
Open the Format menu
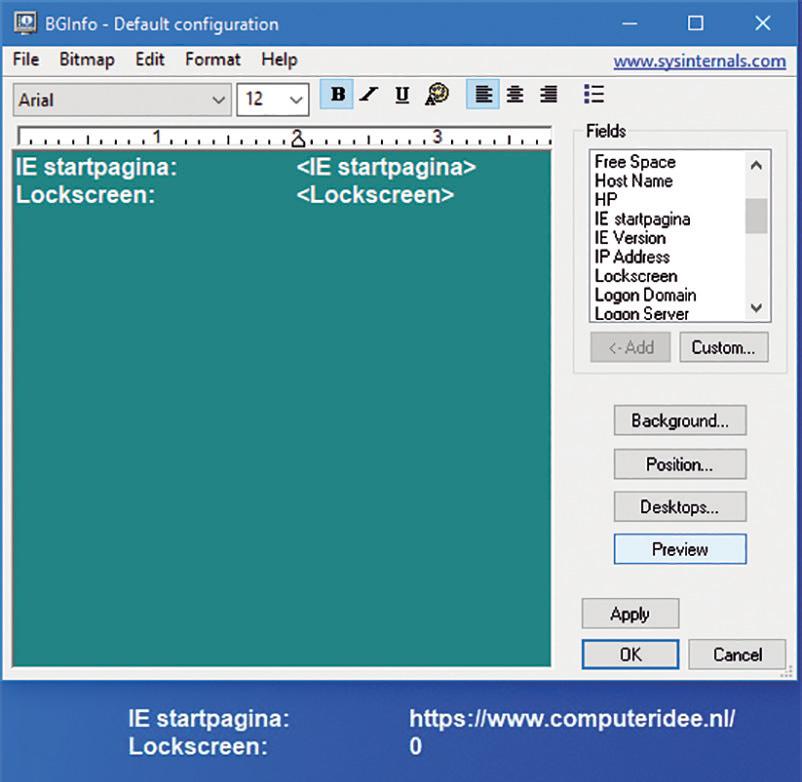pos(213,59)
